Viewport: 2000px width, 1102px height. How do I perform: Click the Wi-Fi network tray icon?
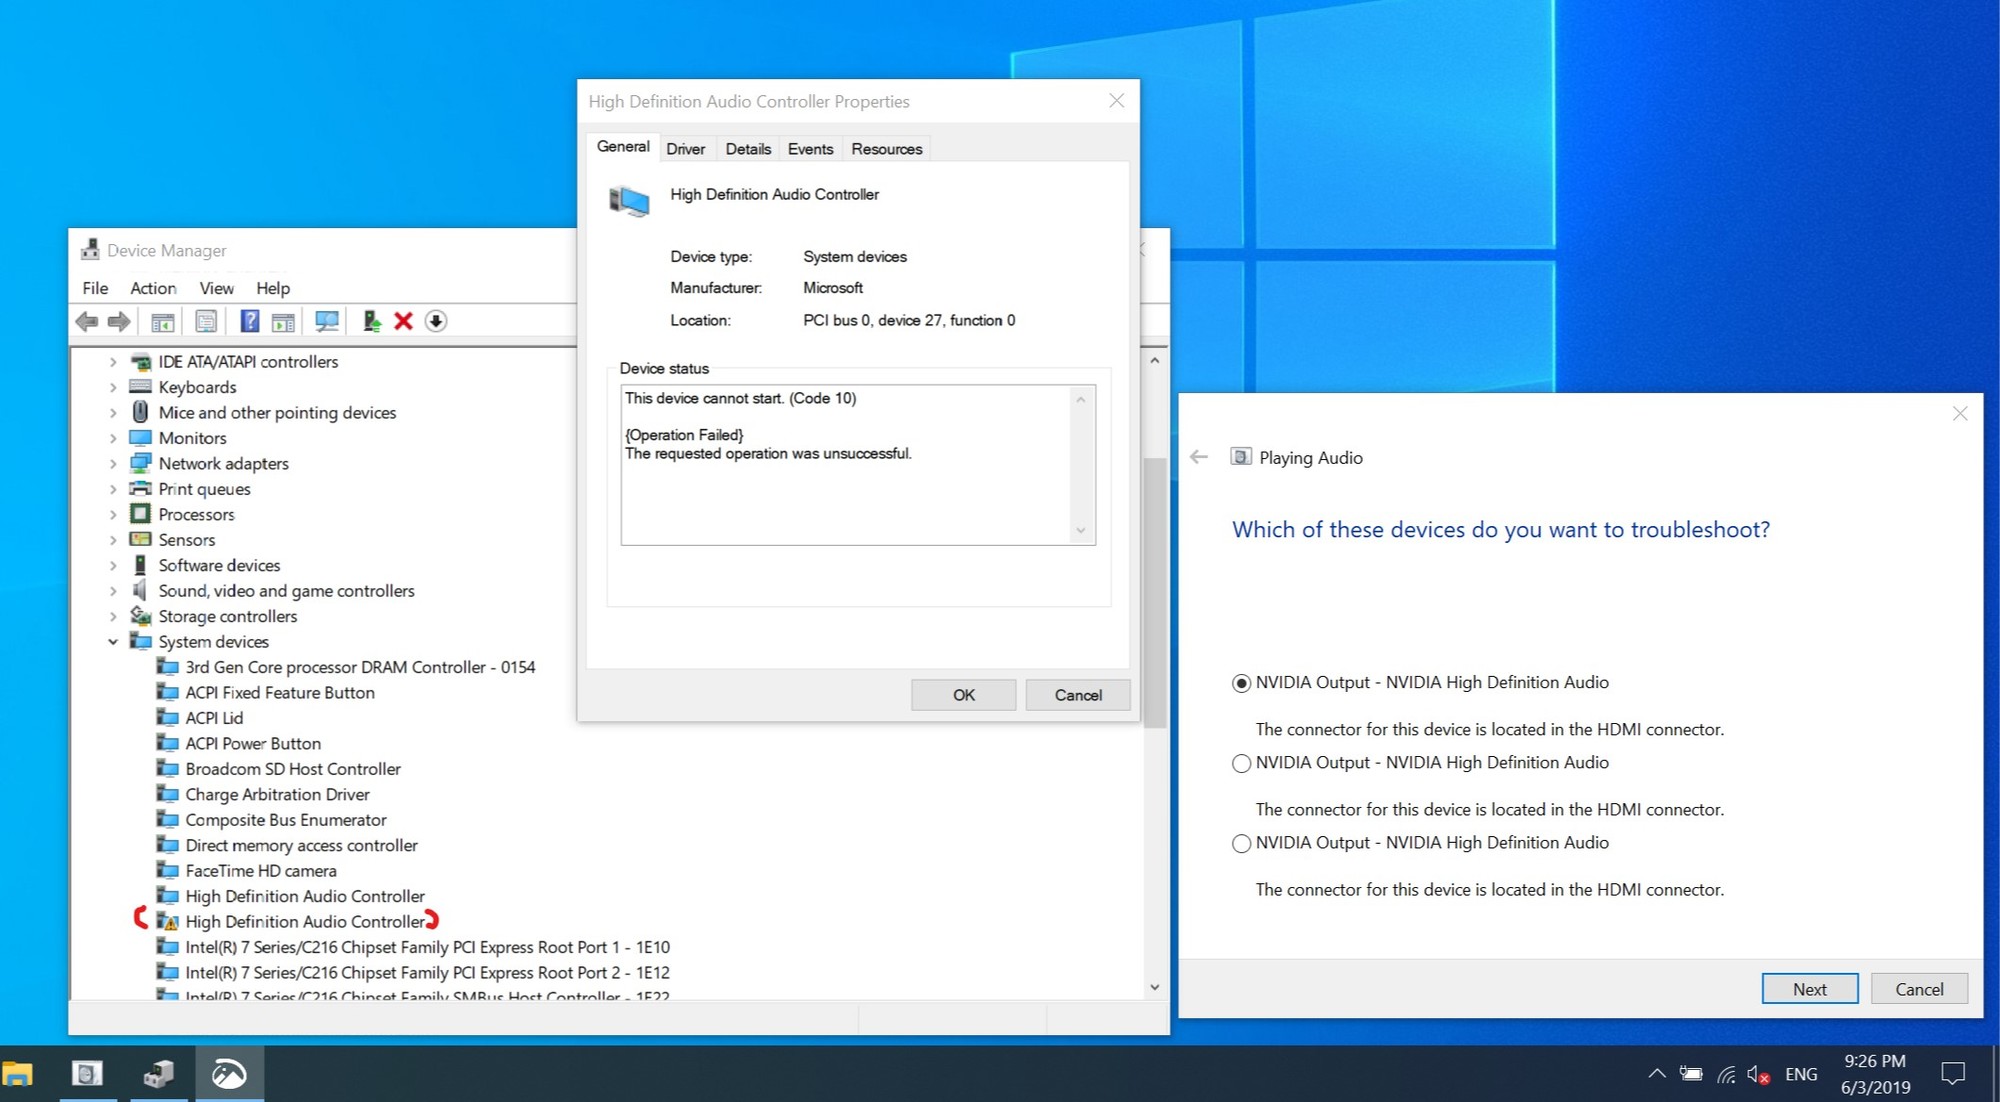1726,1075
